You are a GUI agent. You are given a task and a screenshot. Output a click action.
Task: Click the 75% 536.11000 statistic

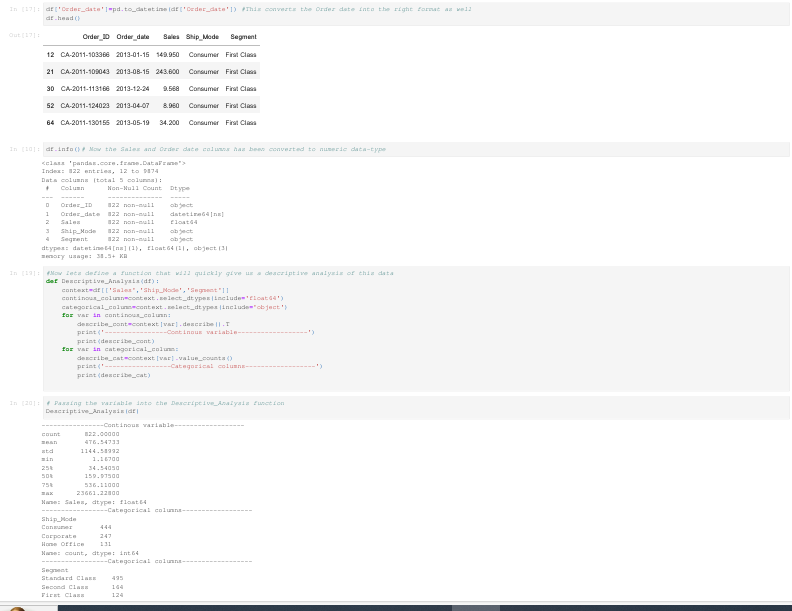pos(80,485)
